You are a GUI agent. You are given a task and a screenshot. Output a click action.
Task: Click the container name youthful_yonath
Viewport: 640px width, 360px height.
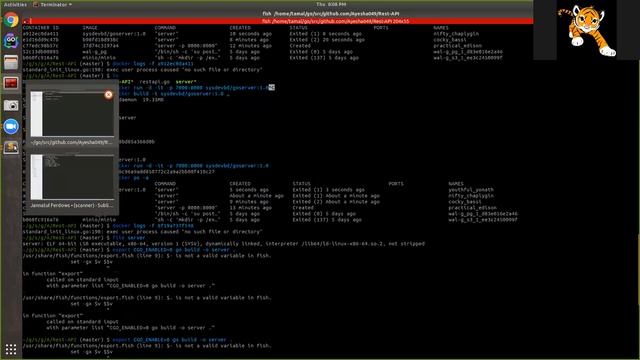(x=471, y=190)
